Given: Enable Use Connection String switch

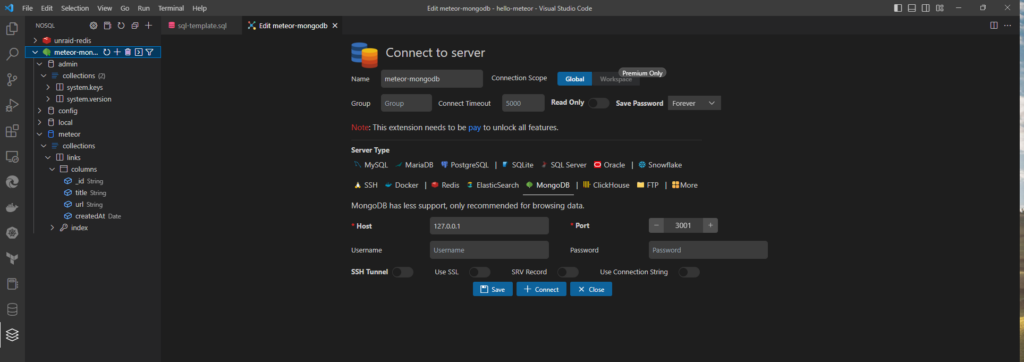Looking at the screenshot, I should (689, 272).
